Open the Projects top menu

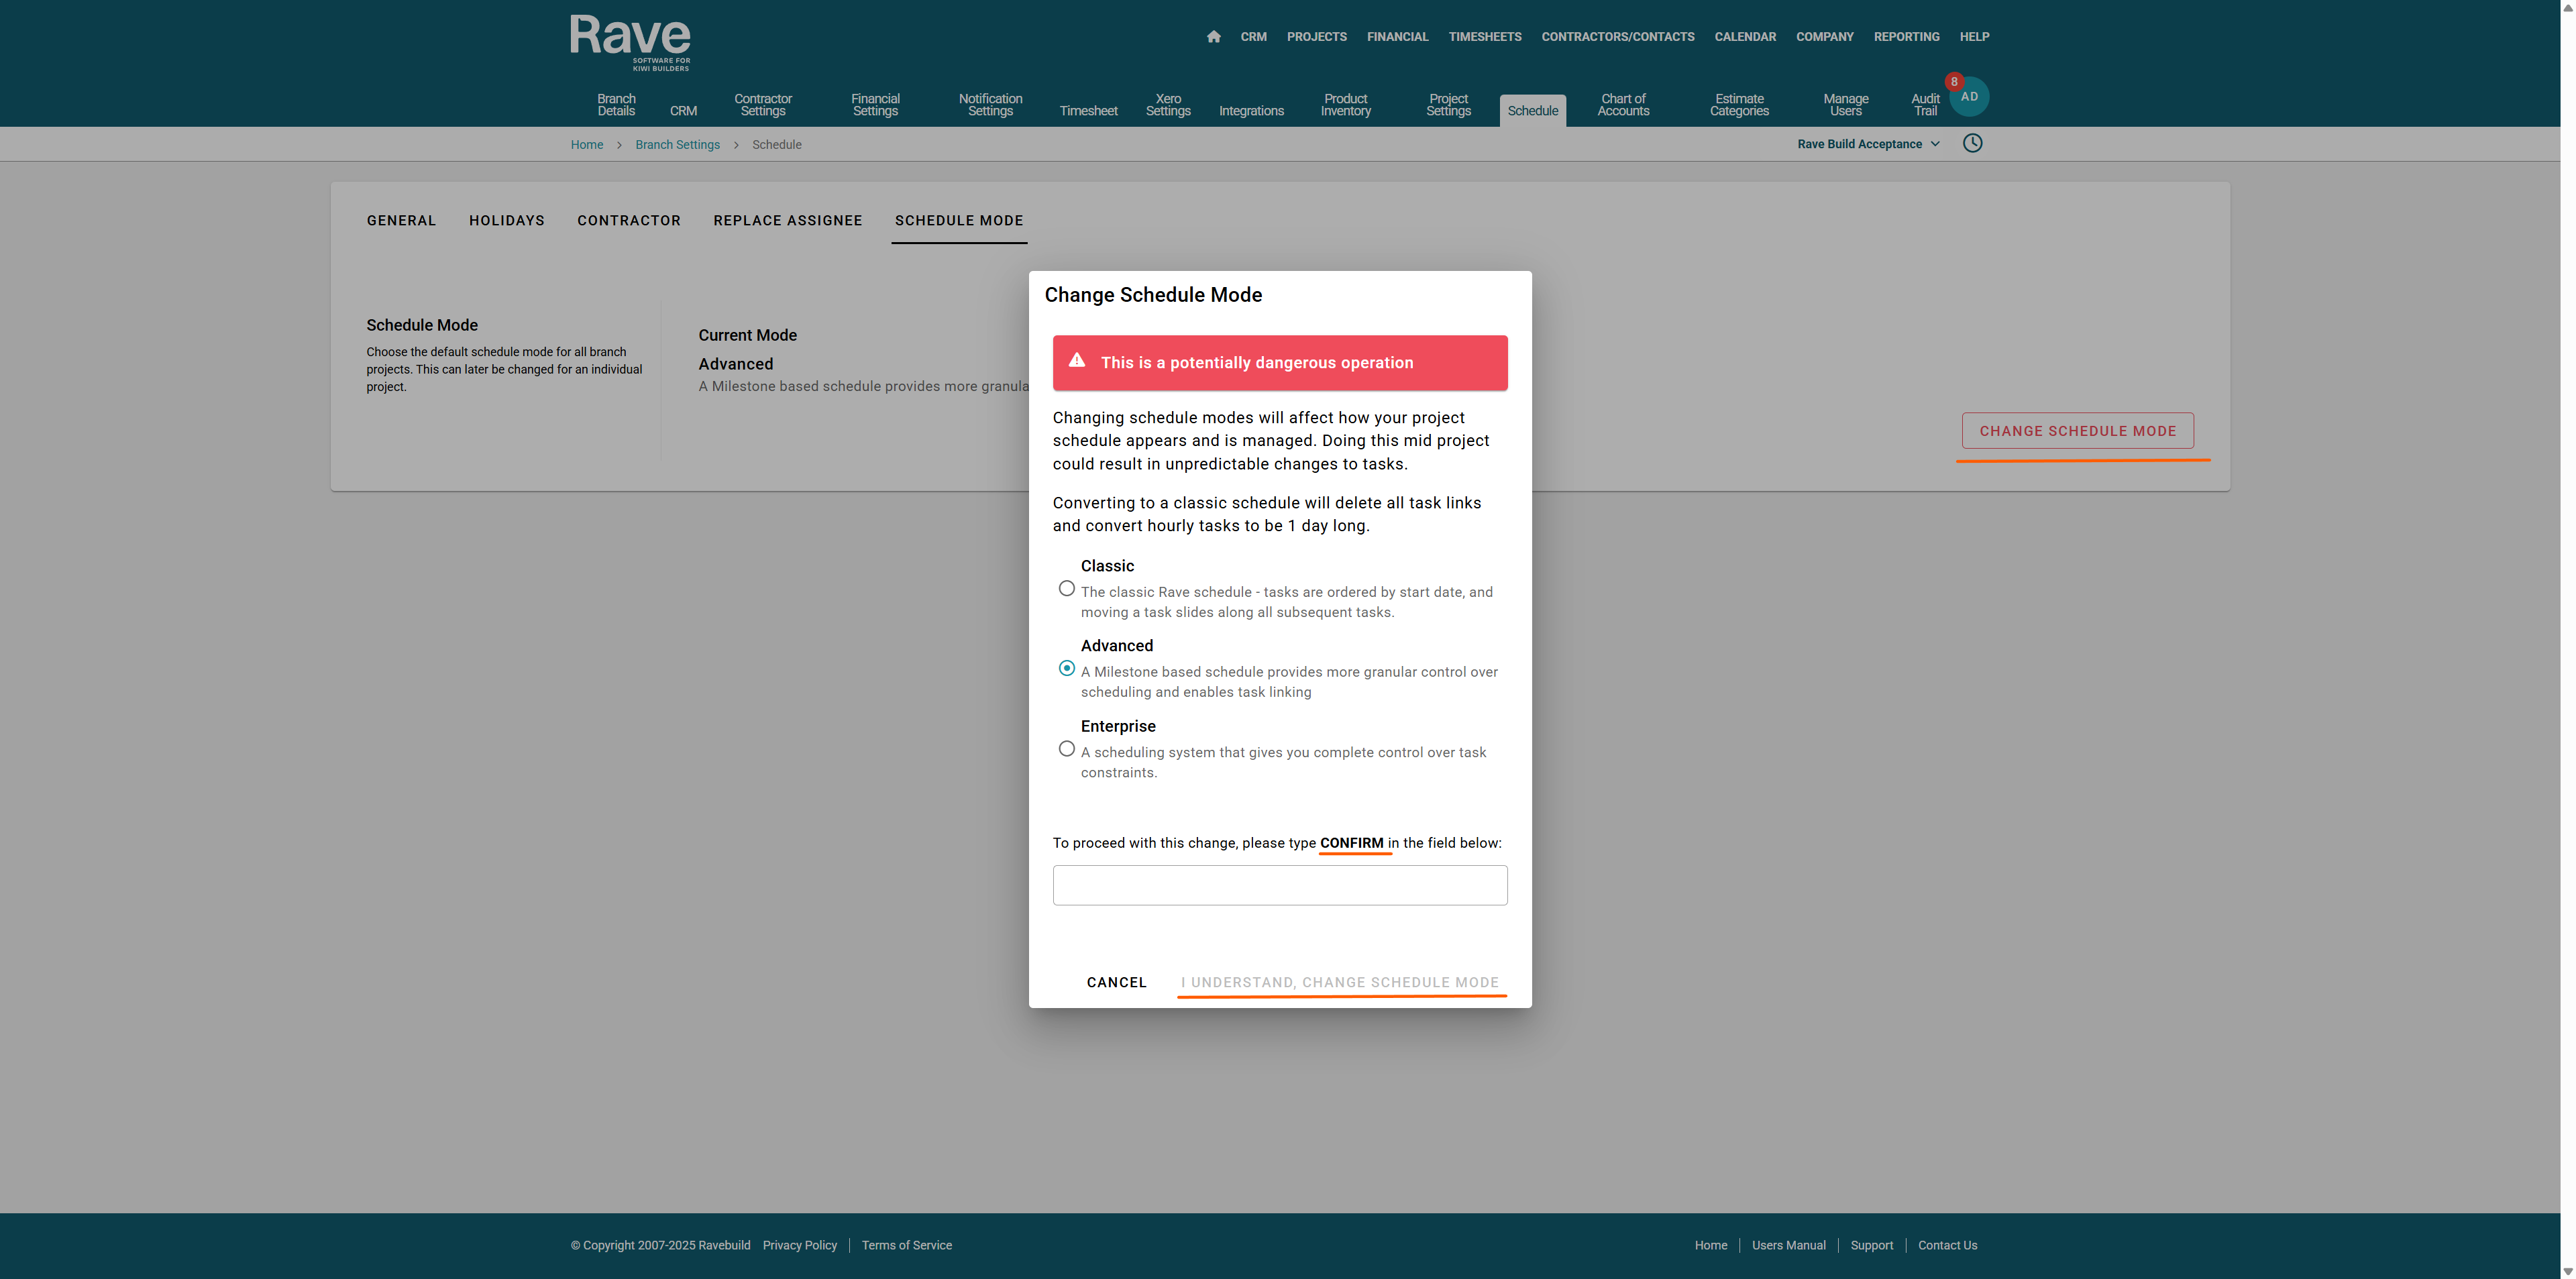coord(1316,37)
